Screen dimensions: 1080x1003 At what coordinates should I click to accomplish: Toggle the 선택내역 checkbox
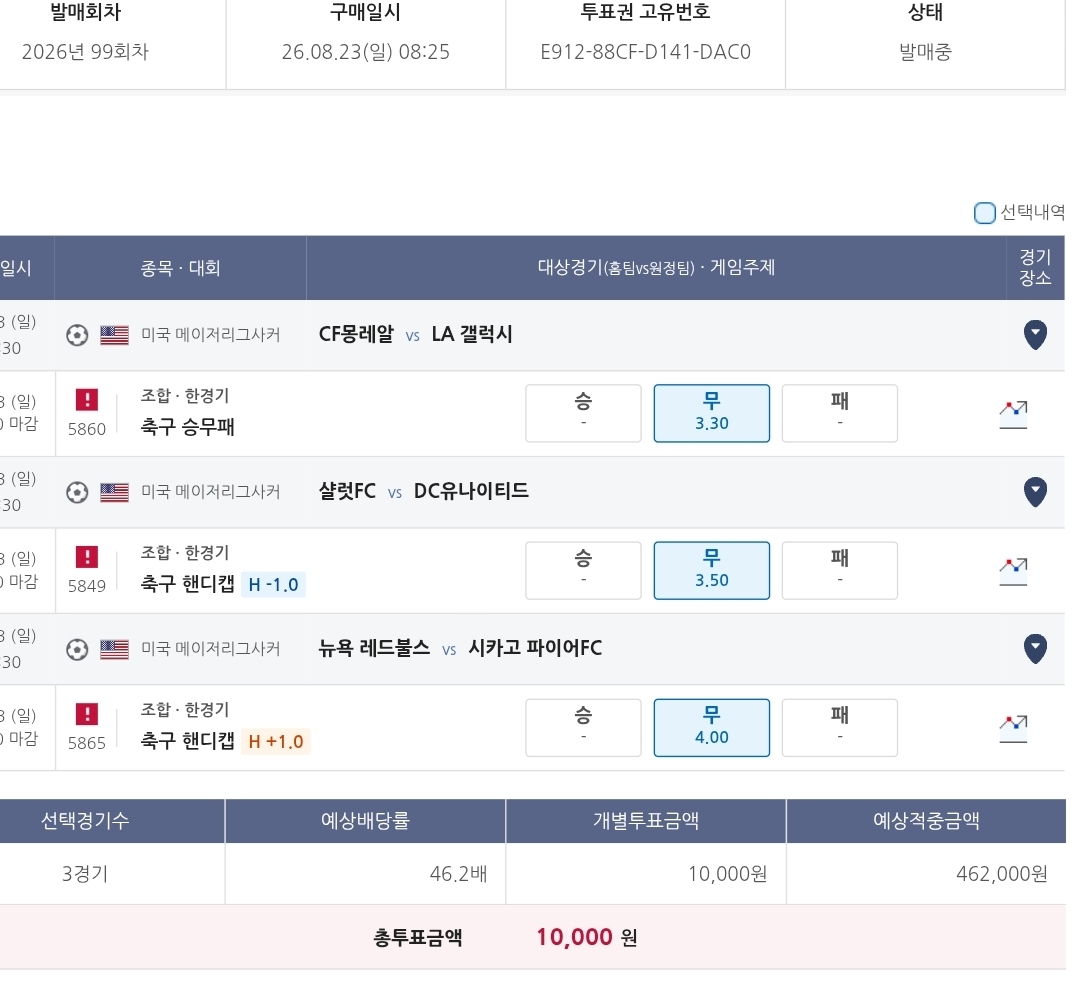click(x=985, y=213)
